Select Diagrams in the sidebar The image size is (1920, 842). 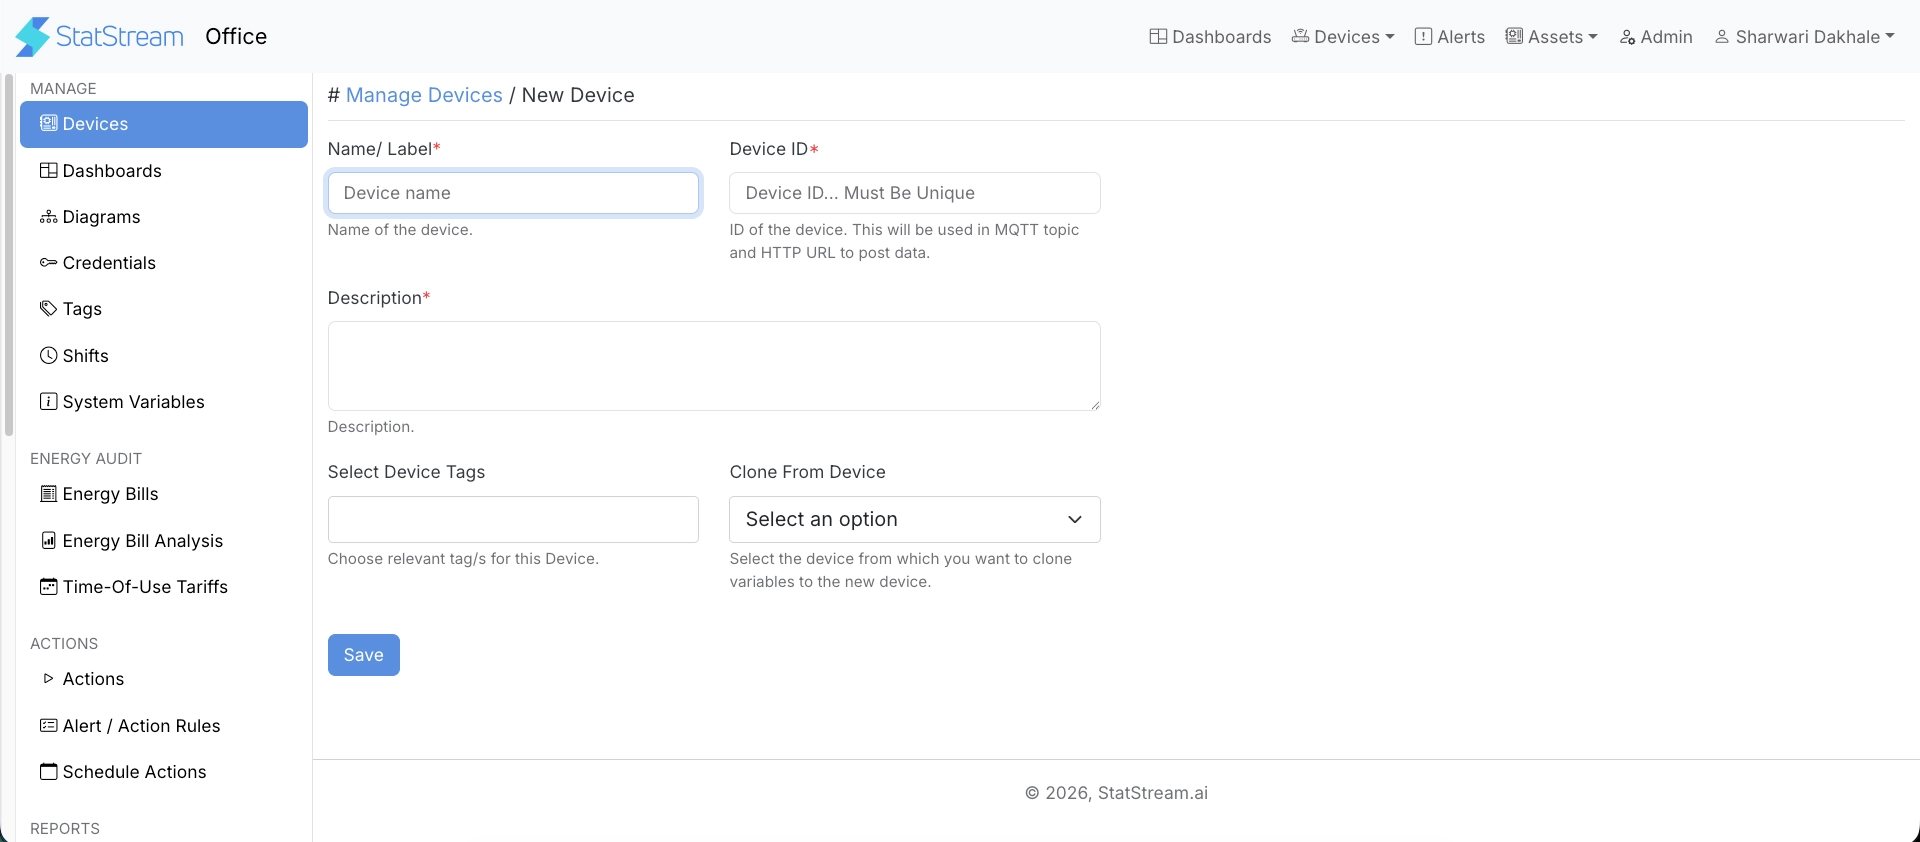[164, 217]
